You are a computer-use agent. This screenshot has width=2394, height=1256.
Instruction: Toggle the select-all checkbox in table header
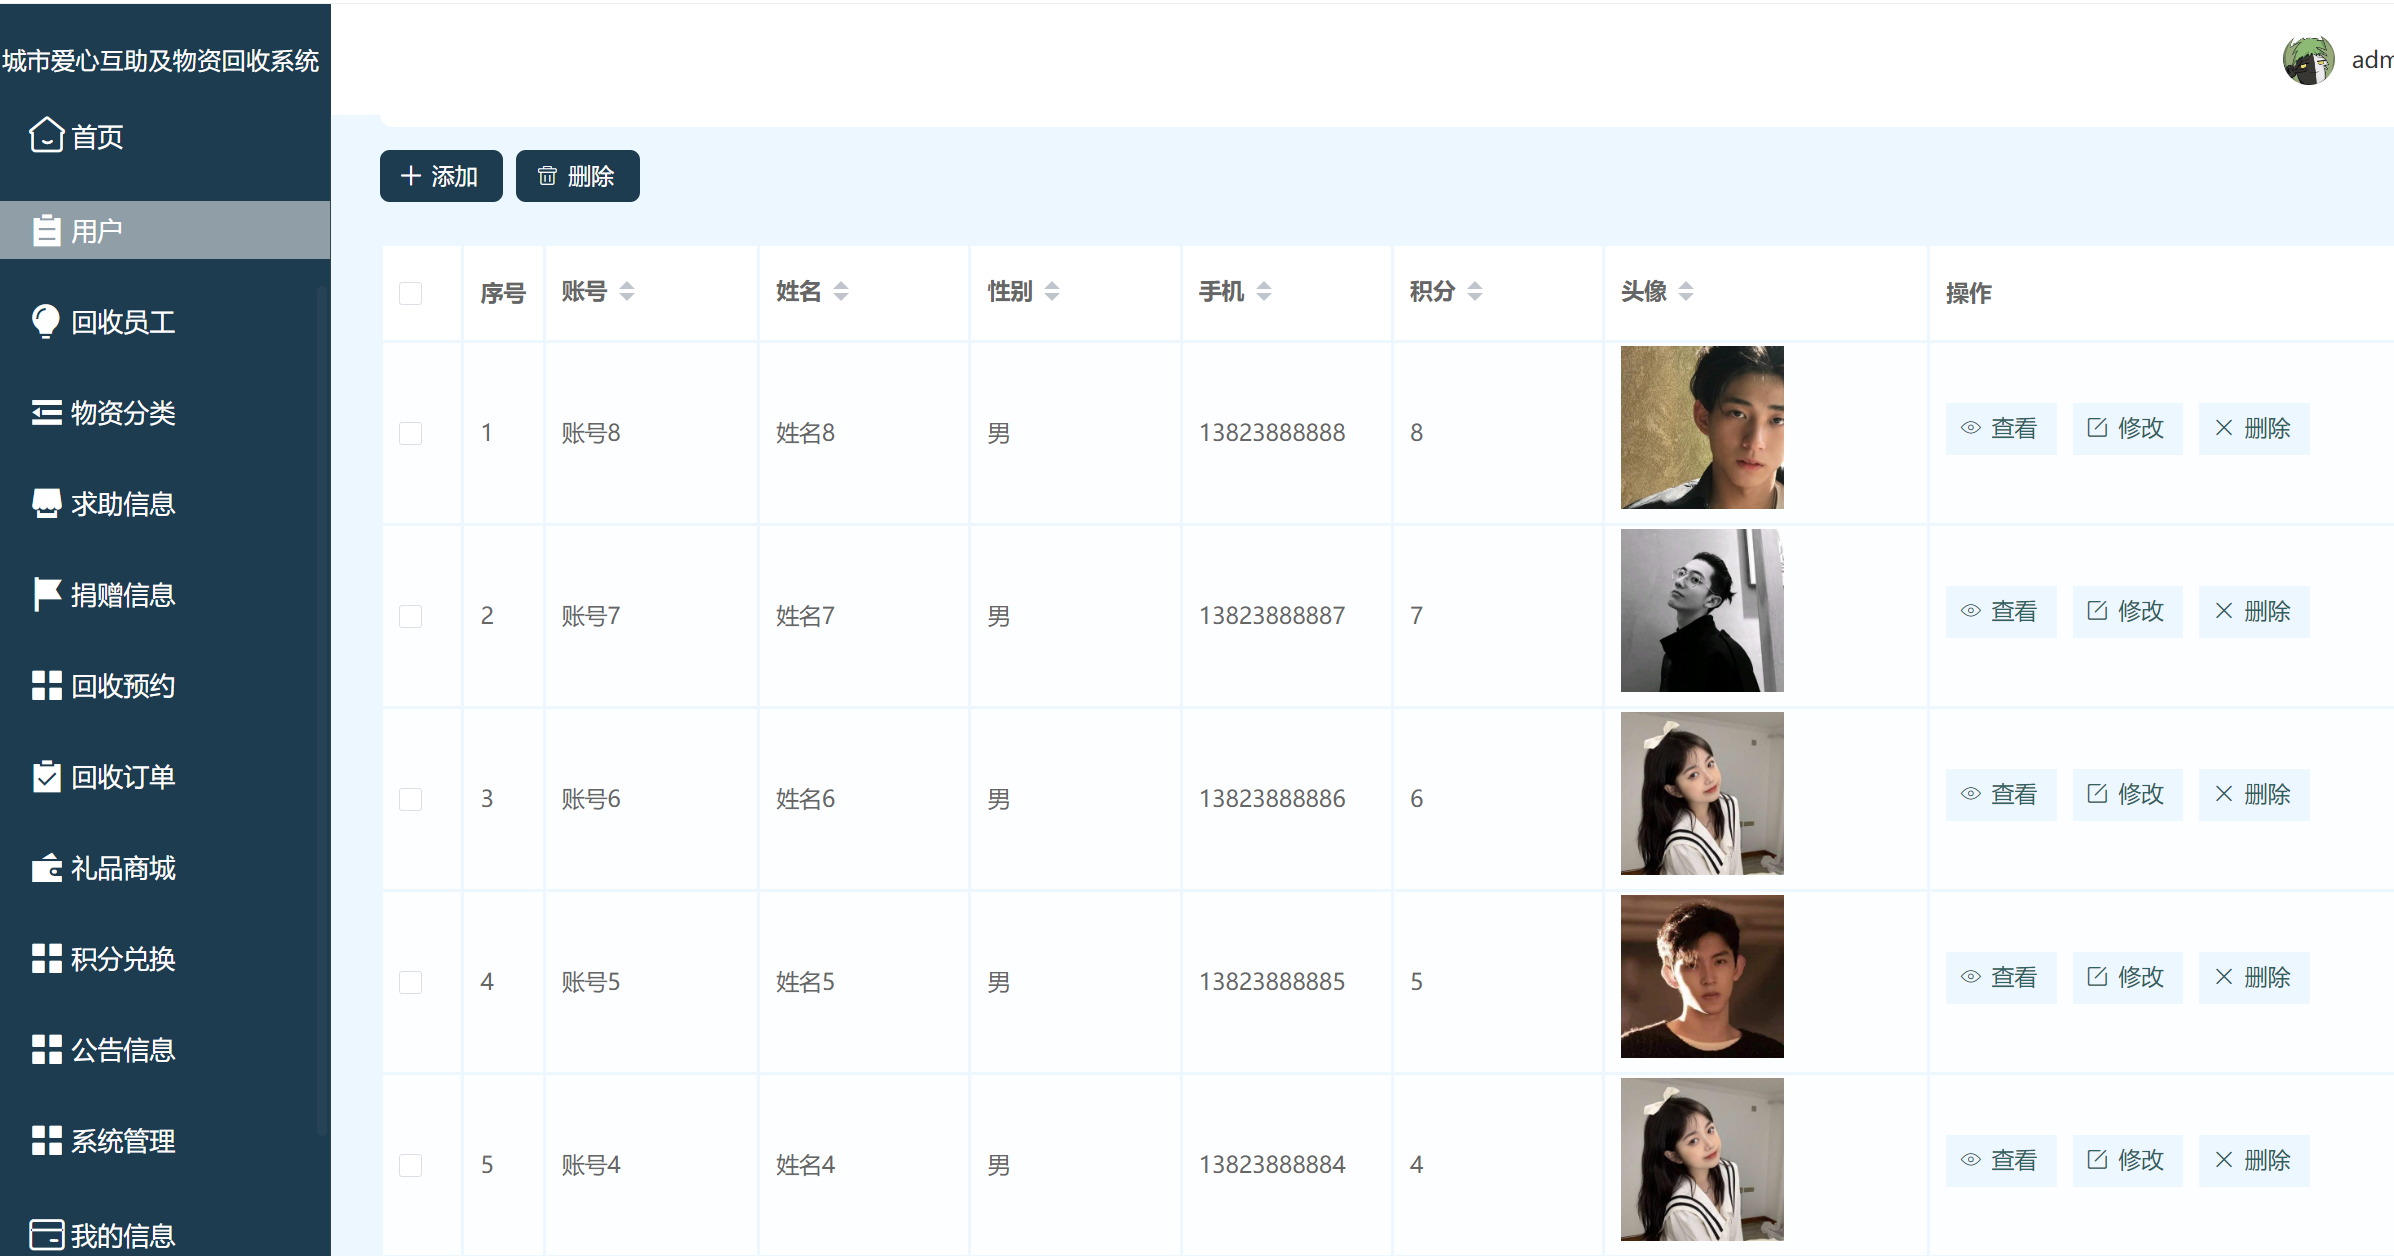click(x=410, y=293)
